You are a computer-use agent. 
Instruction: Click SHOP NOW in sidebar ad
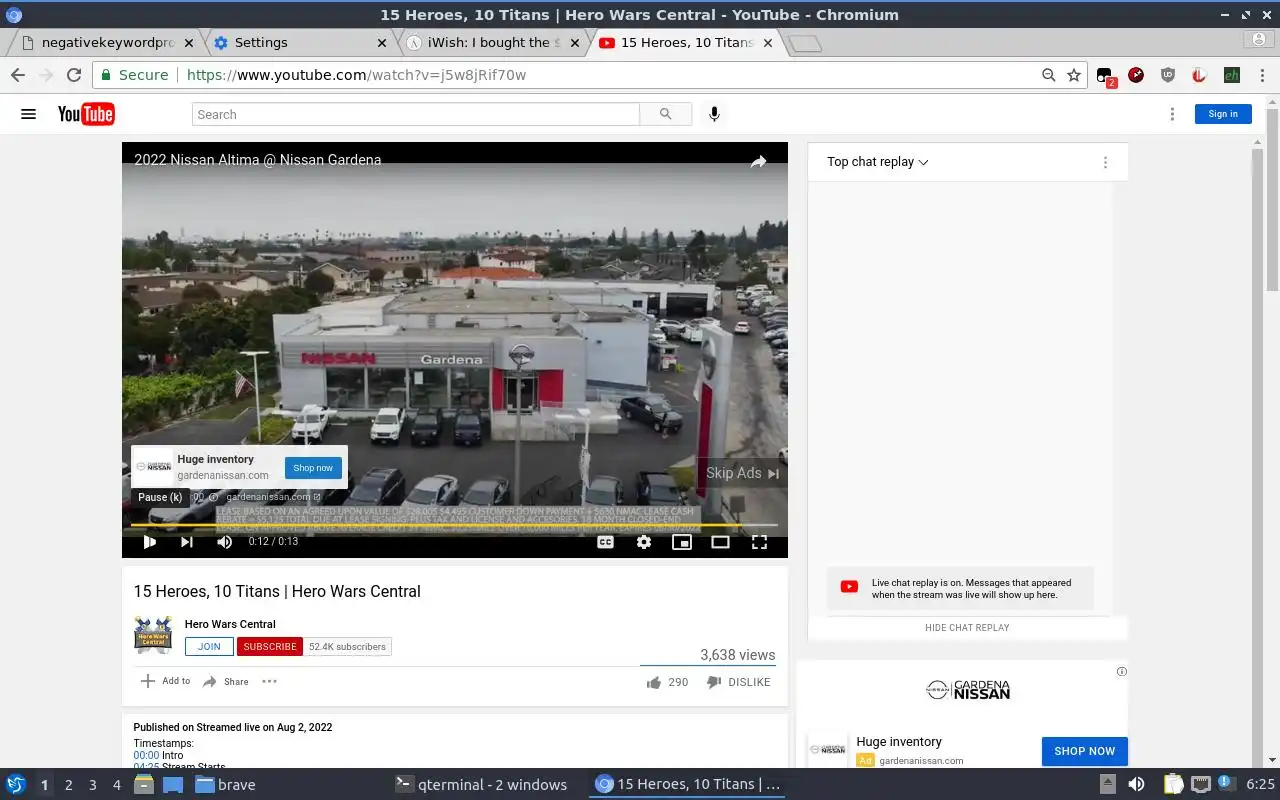1084,751
